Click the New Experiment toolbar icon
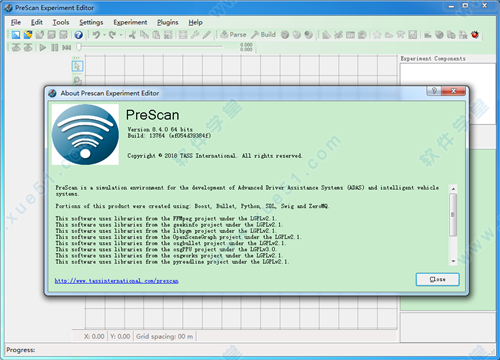Viewport: 500px width, 360px height. pos(16,35)
